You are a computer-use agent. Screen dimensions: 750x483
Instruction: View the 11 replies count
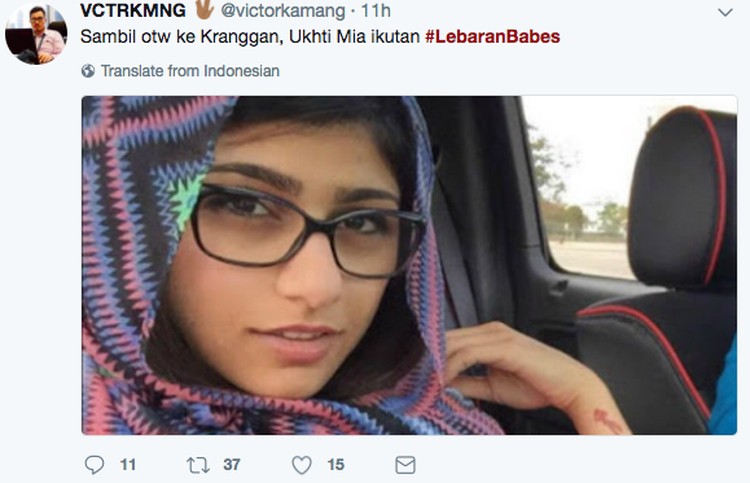click(x=128, y=465)
